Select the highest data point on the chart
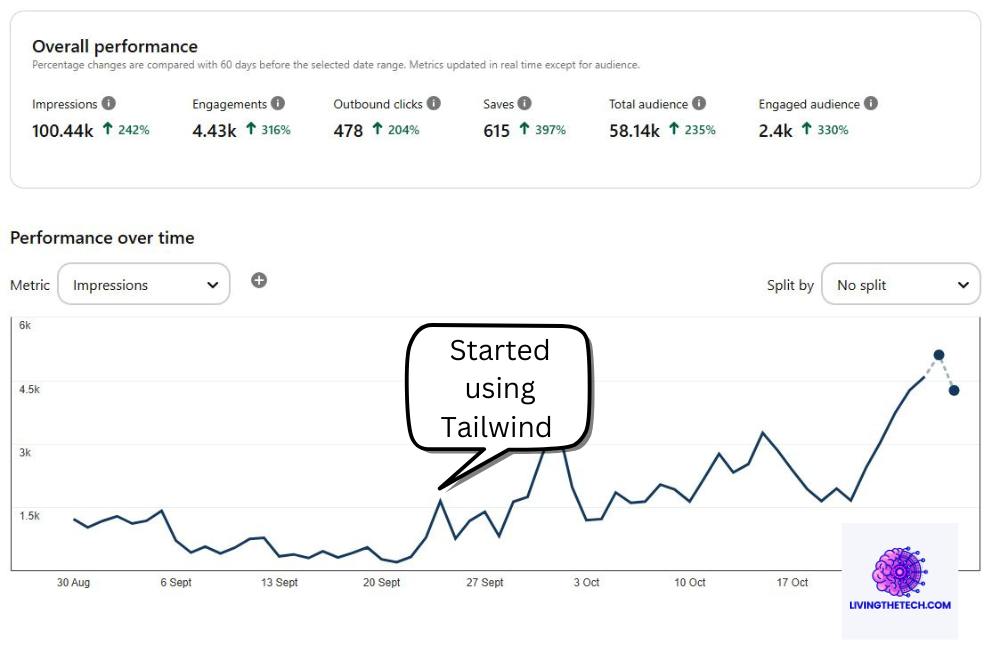 click(x=938, y=354)
